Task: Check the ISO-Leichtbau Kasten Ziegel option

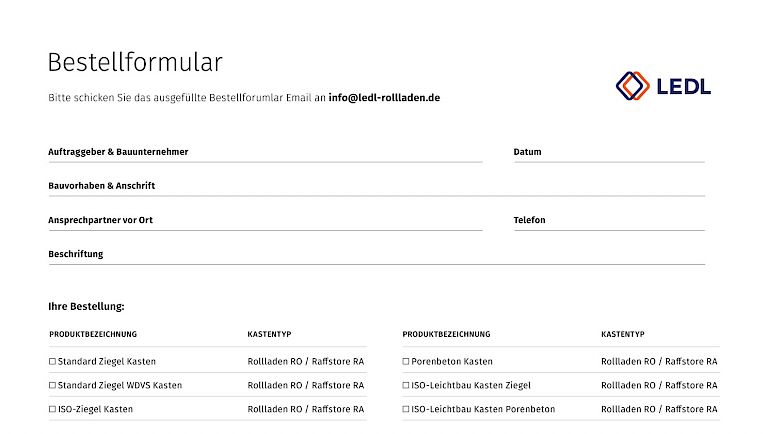Action: 406,385
